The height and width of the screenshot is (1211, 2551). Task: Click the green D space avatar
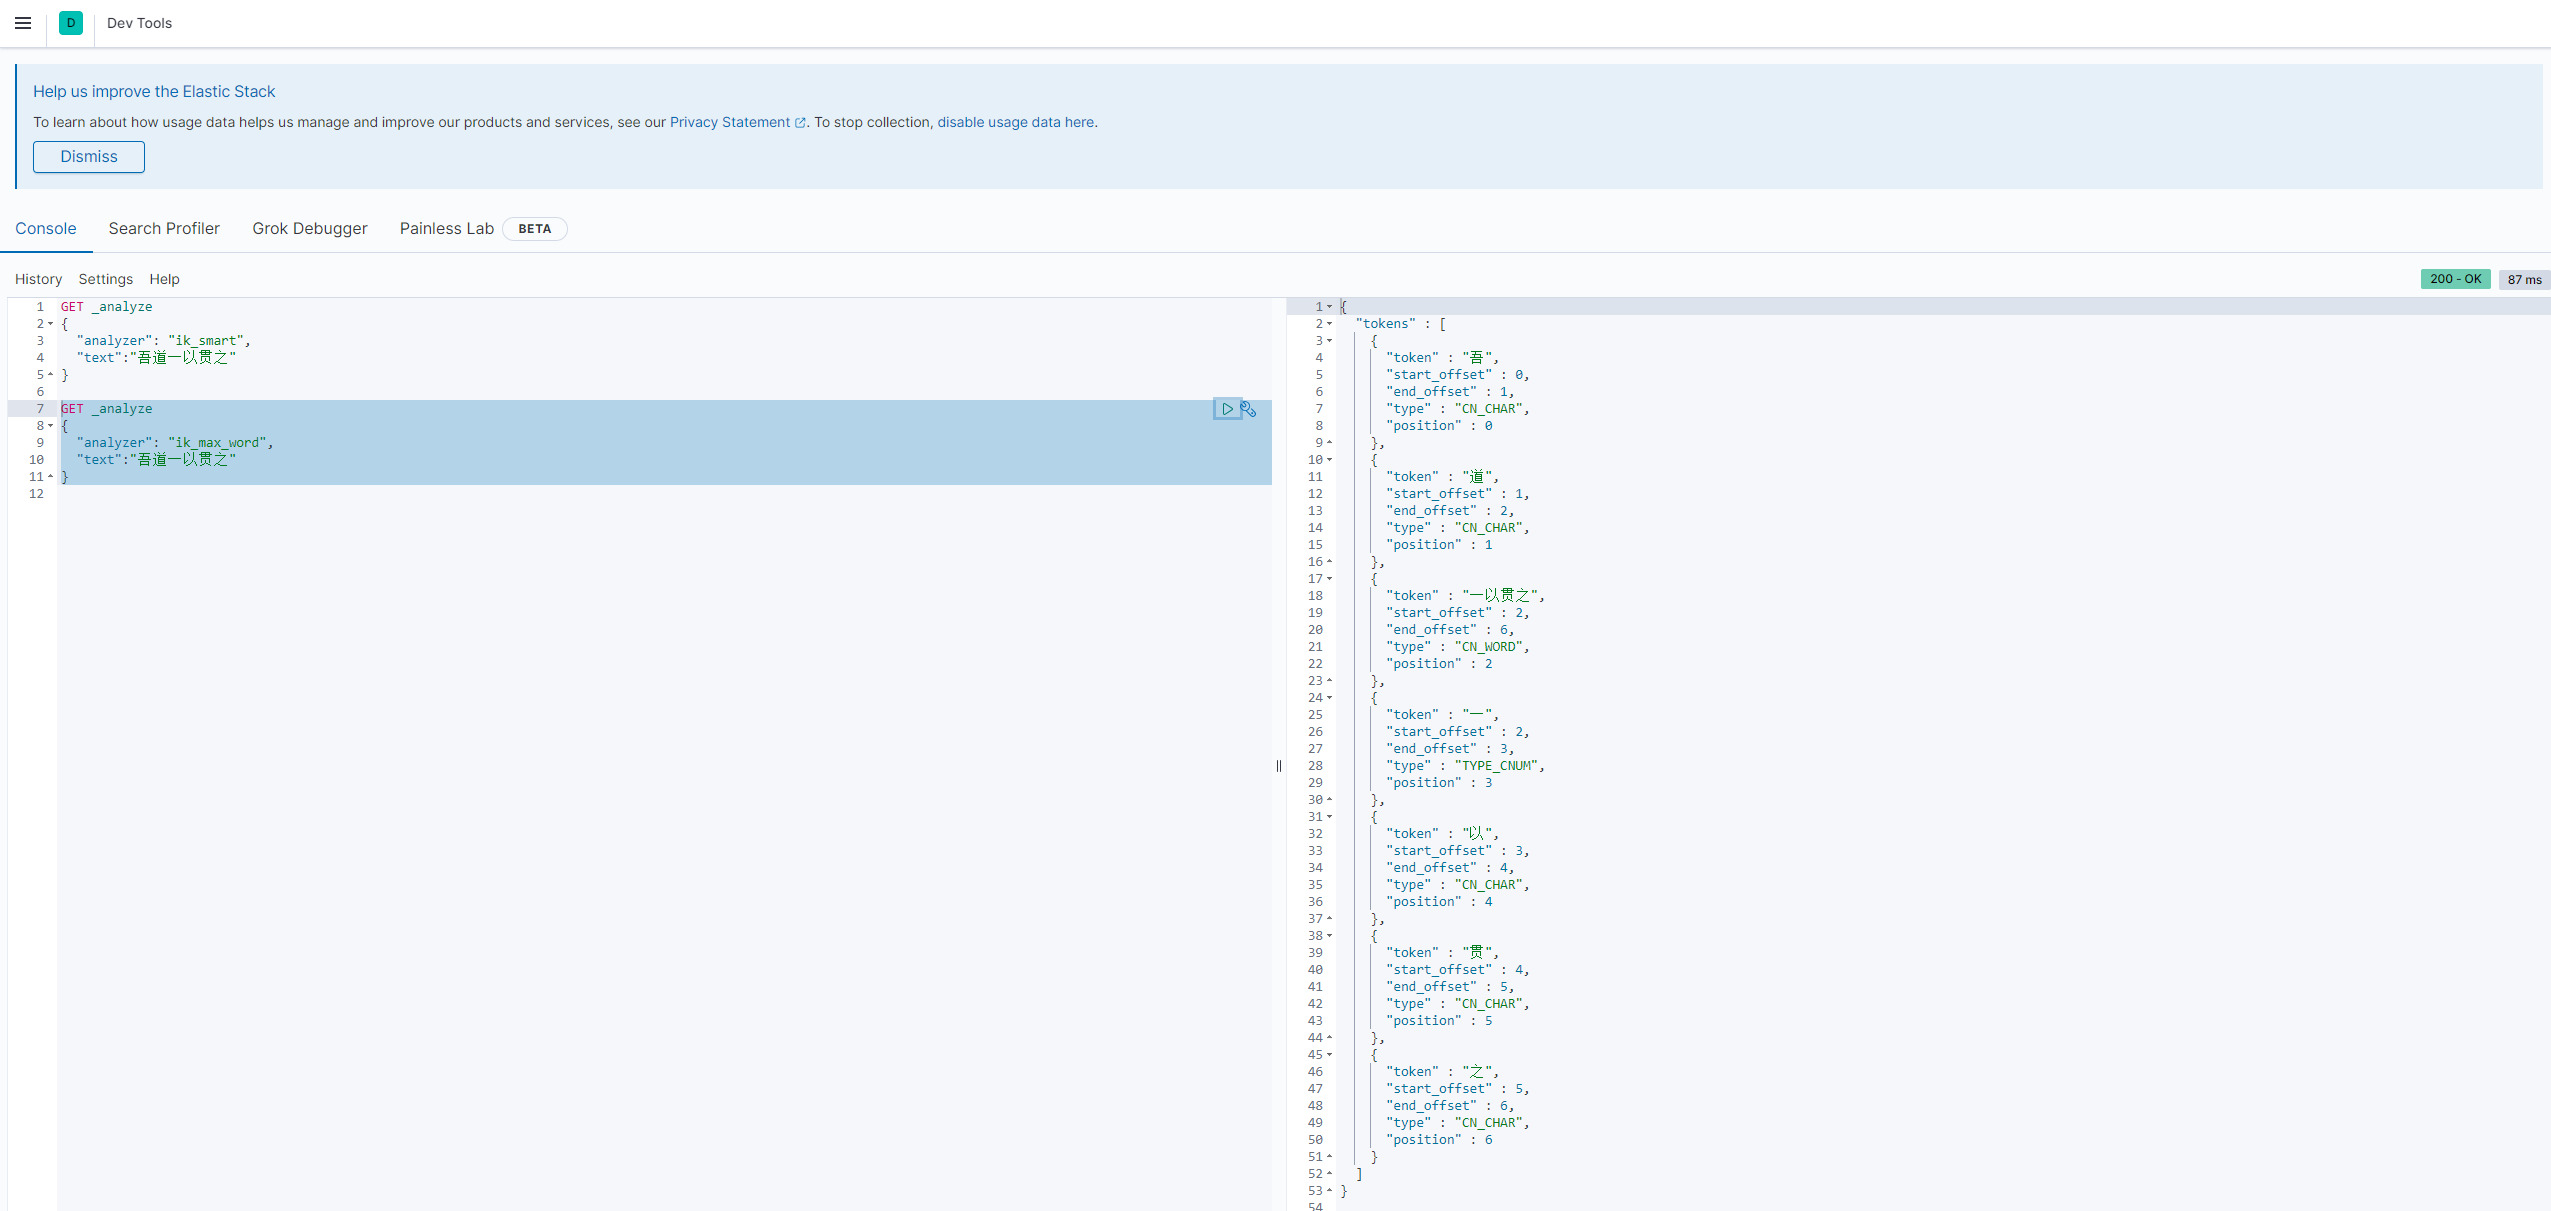click(x=71, y=23)
